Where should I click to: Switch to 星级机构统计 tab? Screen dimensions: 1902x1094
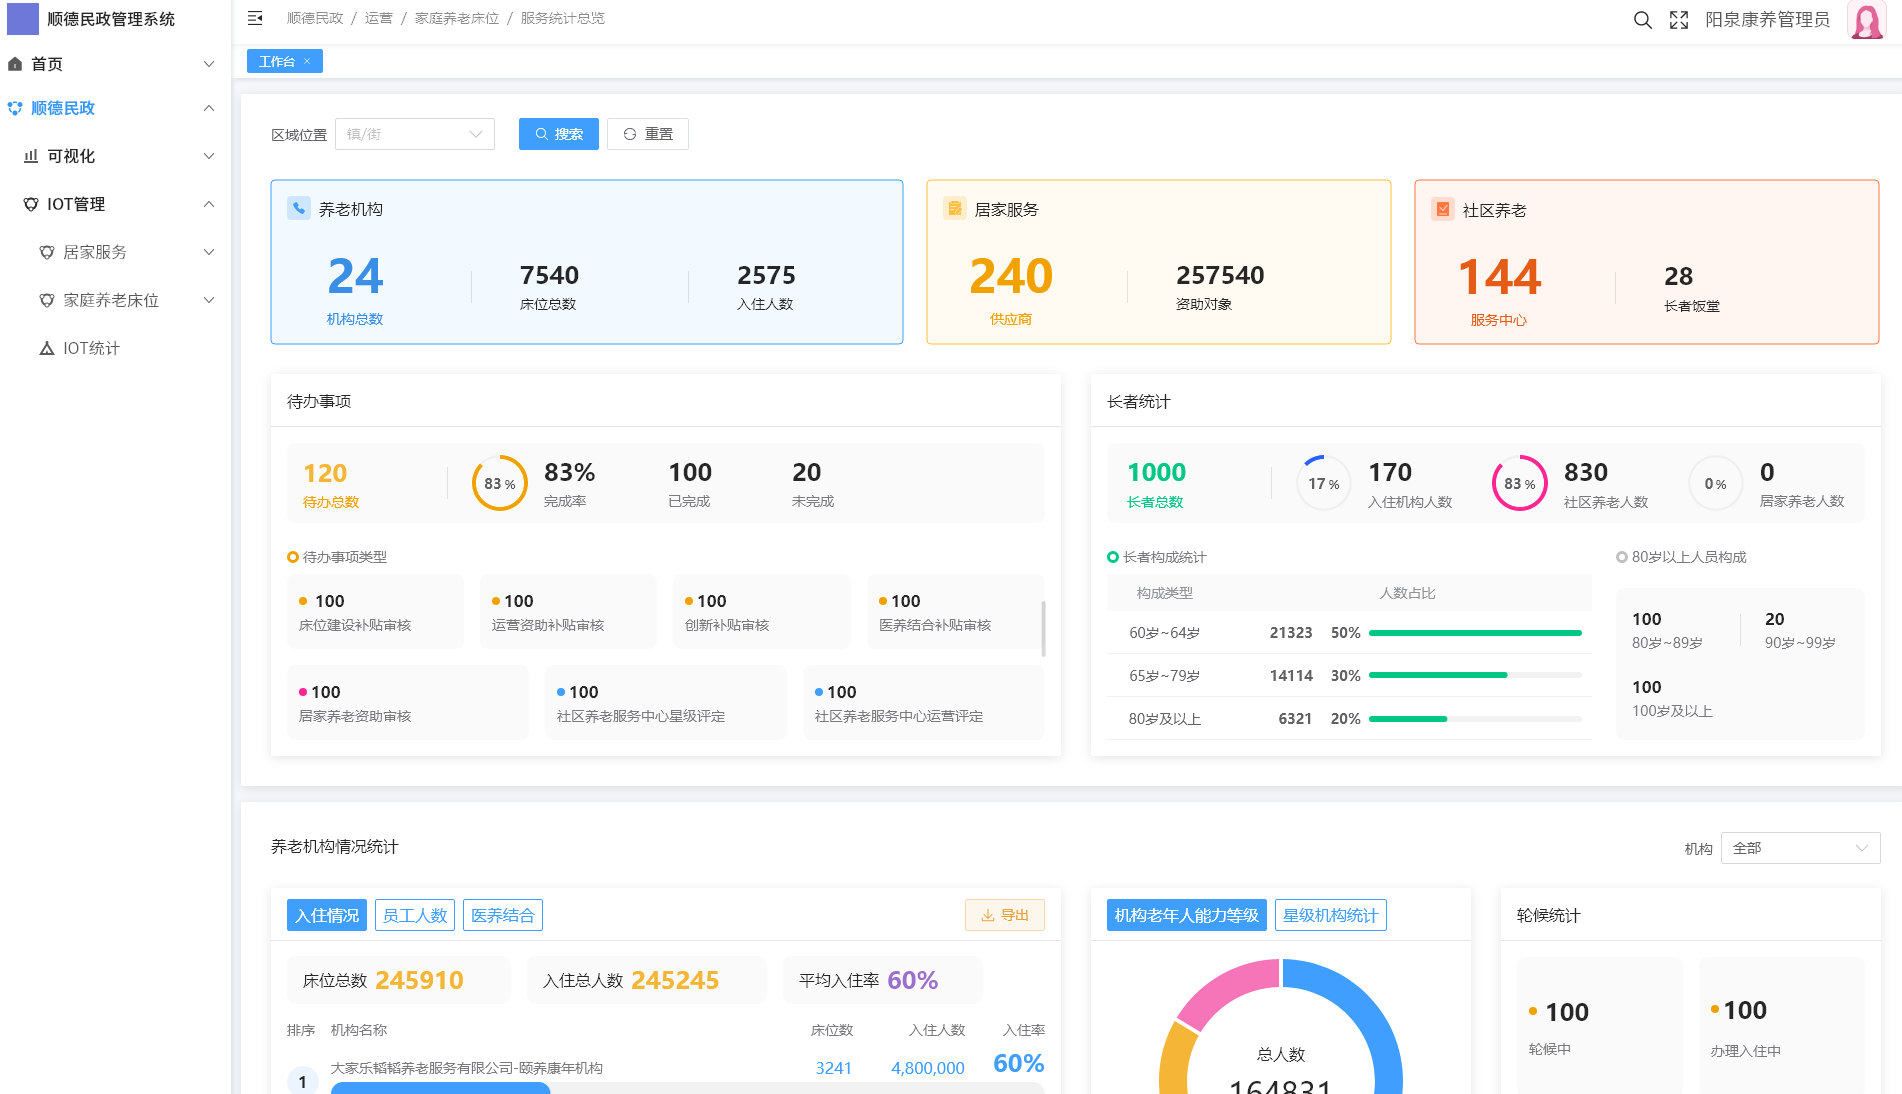(x=1331, y=915)
